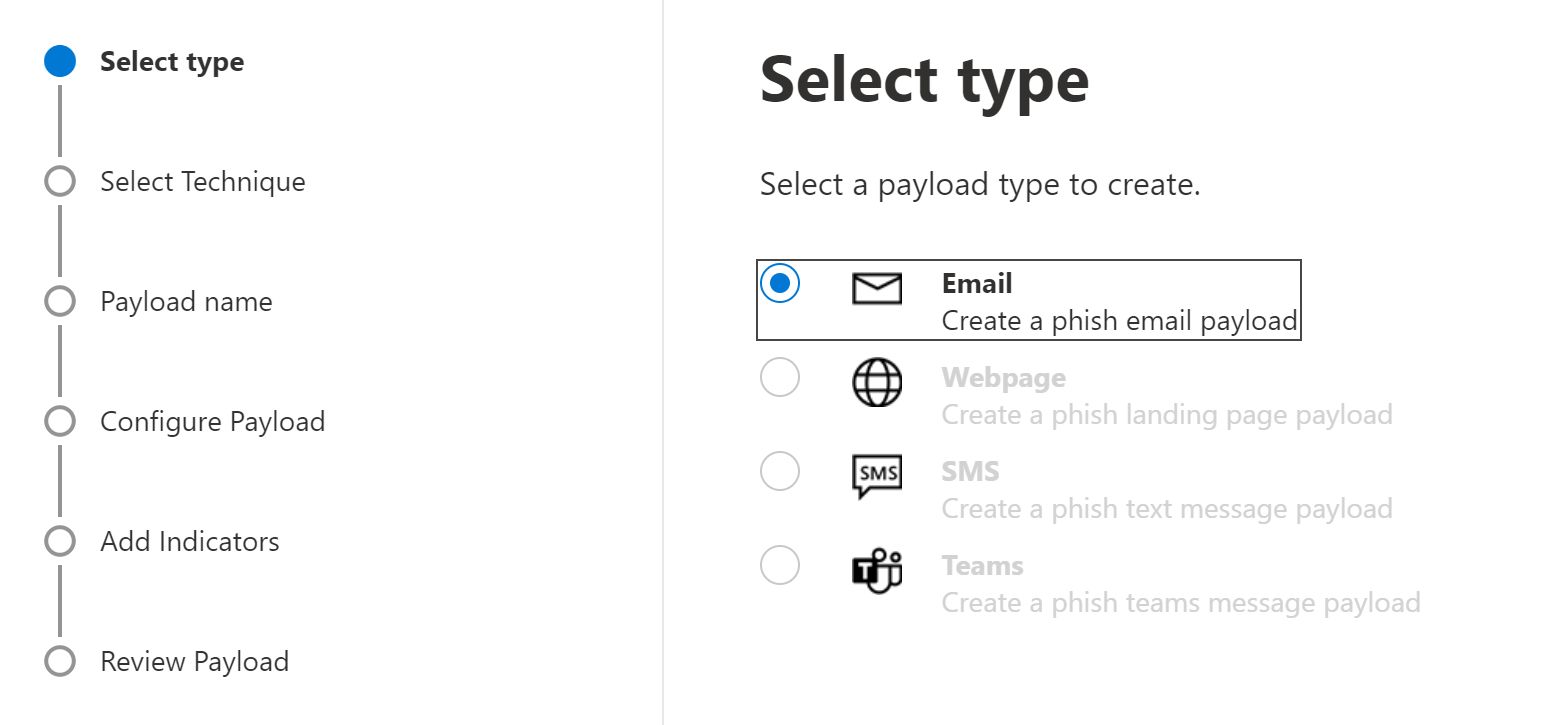Click the Email envelope icon
This screenshot has width=1548, height=725.
(x=876, y=289)
